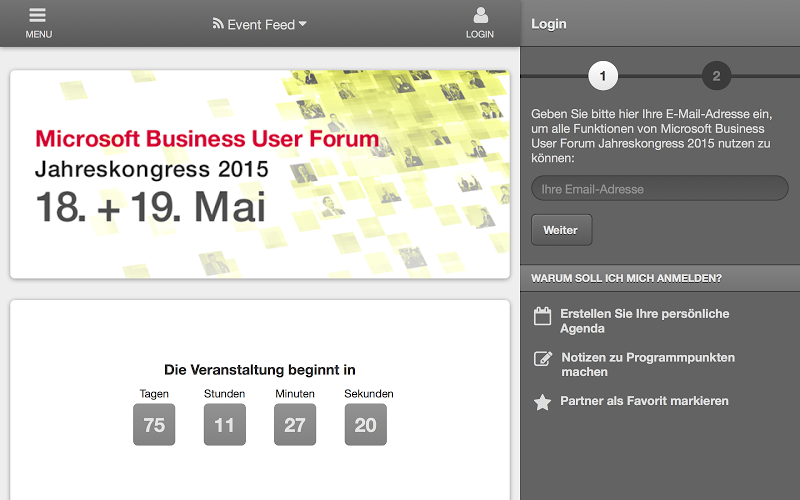Select step 1 circle in login progress
Screen dimensions: 800x500
pos(603,76)
